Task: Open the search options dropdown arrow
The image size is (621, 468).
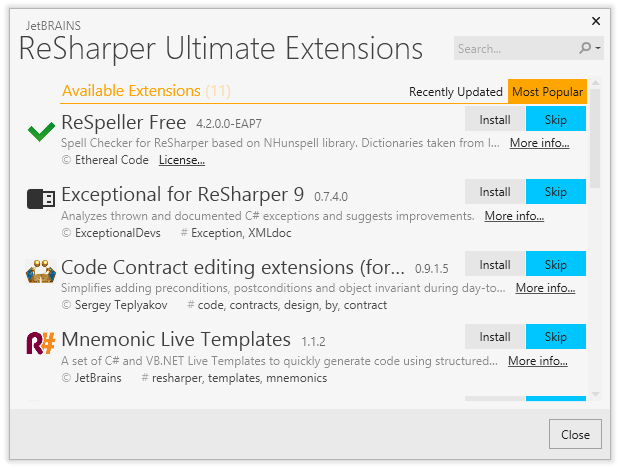Action: [x=598, y=48]
